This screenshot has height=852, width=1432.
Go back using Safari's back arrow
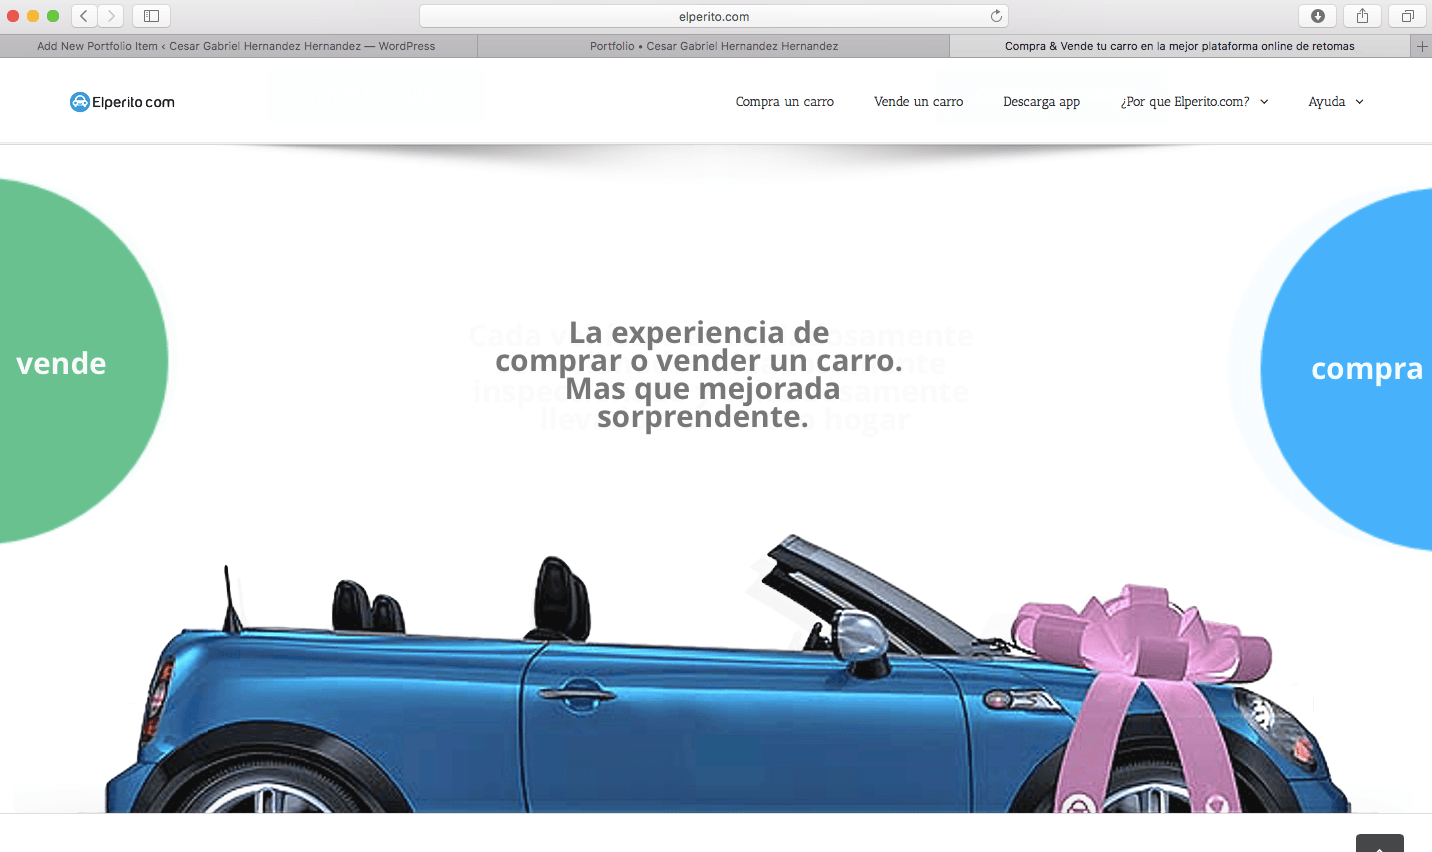click(x=84, y=16)
